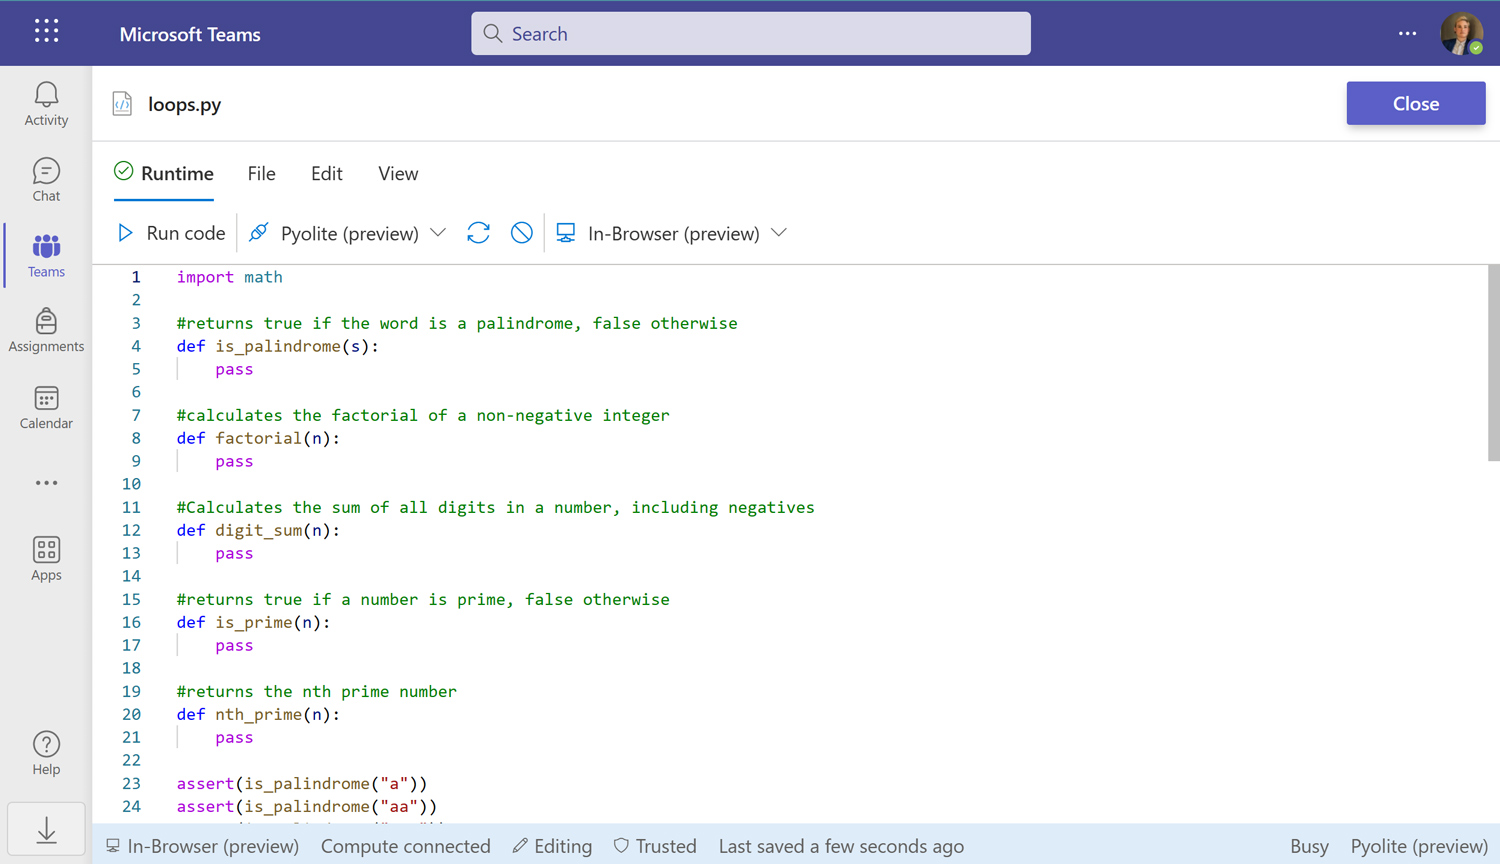Screen dimensions: 1500x864
Task: Expand more sidebar apps ellipsis
Action: pyautogui.click(x=46, y=483)
